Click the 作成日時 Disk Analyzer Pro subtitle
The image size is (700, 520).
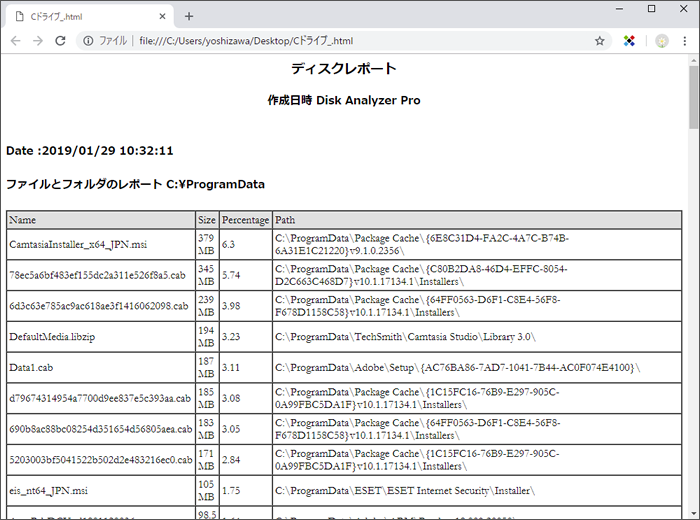pyautogui.click(x=344, y=100)
